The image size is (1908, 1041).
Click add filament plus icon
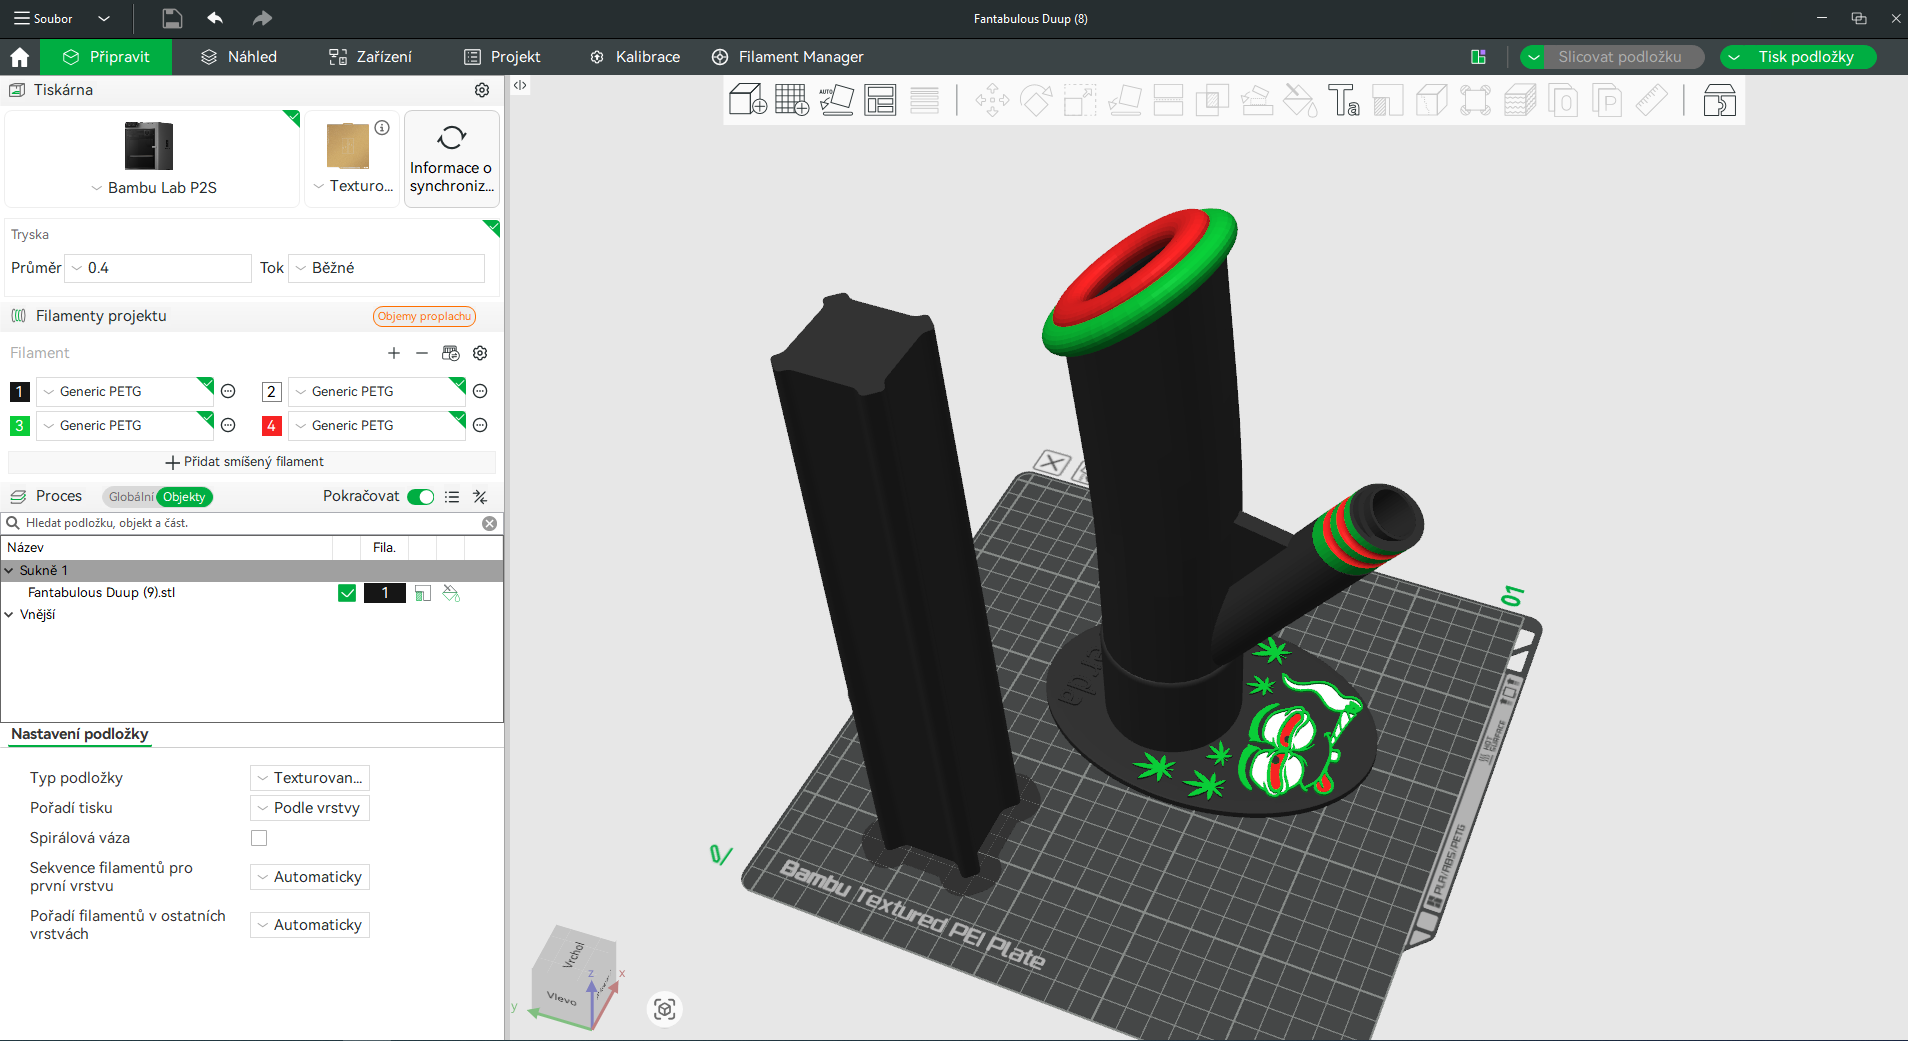click(394, 353)
